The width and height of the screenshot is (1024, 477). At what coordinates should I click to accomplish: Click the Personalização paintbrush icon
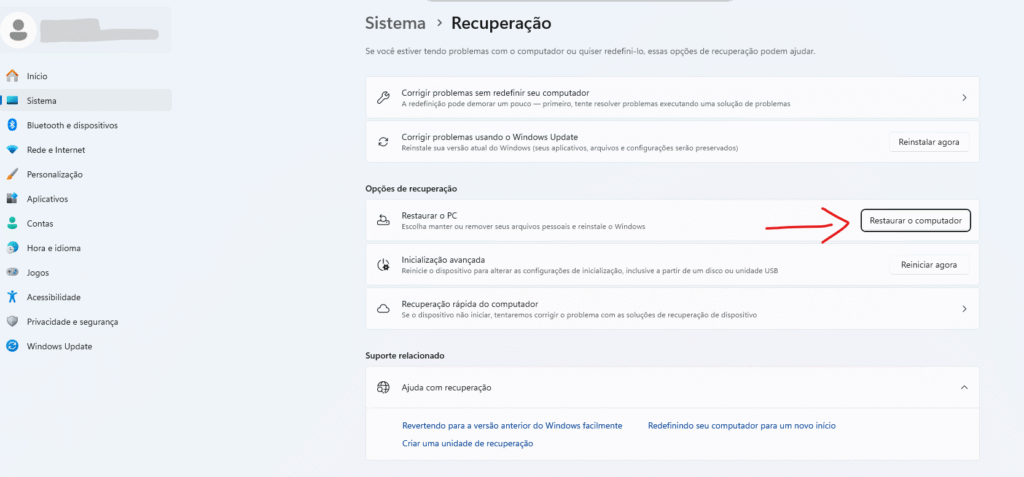point(12,174)
